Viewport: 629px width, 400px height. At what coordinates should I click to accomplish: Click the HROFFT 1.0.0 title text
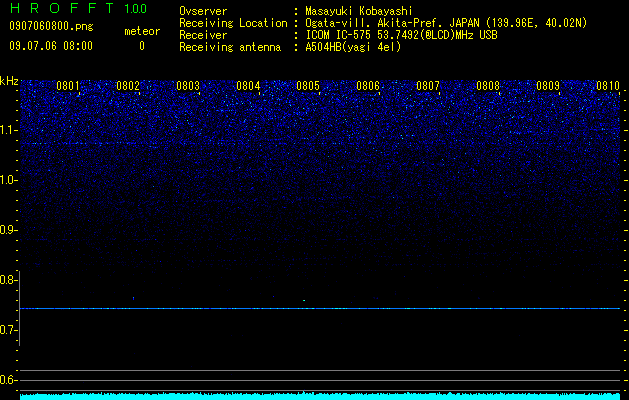78,8
